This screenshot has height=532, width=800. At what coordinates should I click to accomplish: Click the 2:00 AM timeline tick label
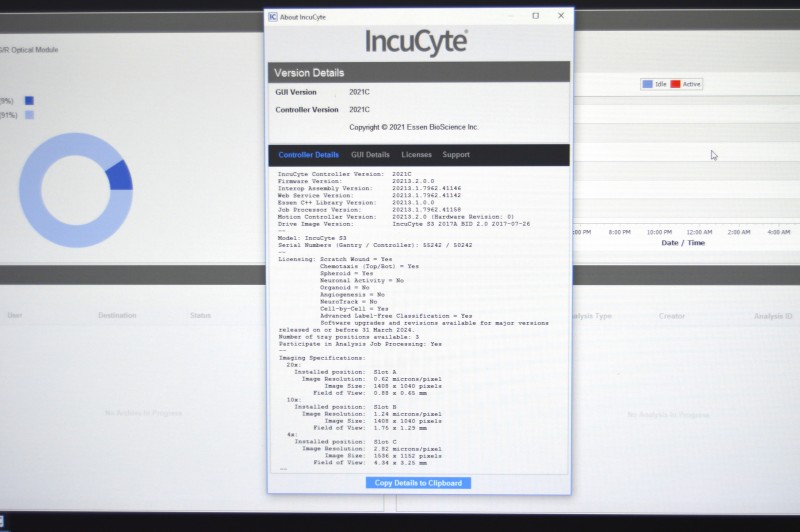coord(739,232)
